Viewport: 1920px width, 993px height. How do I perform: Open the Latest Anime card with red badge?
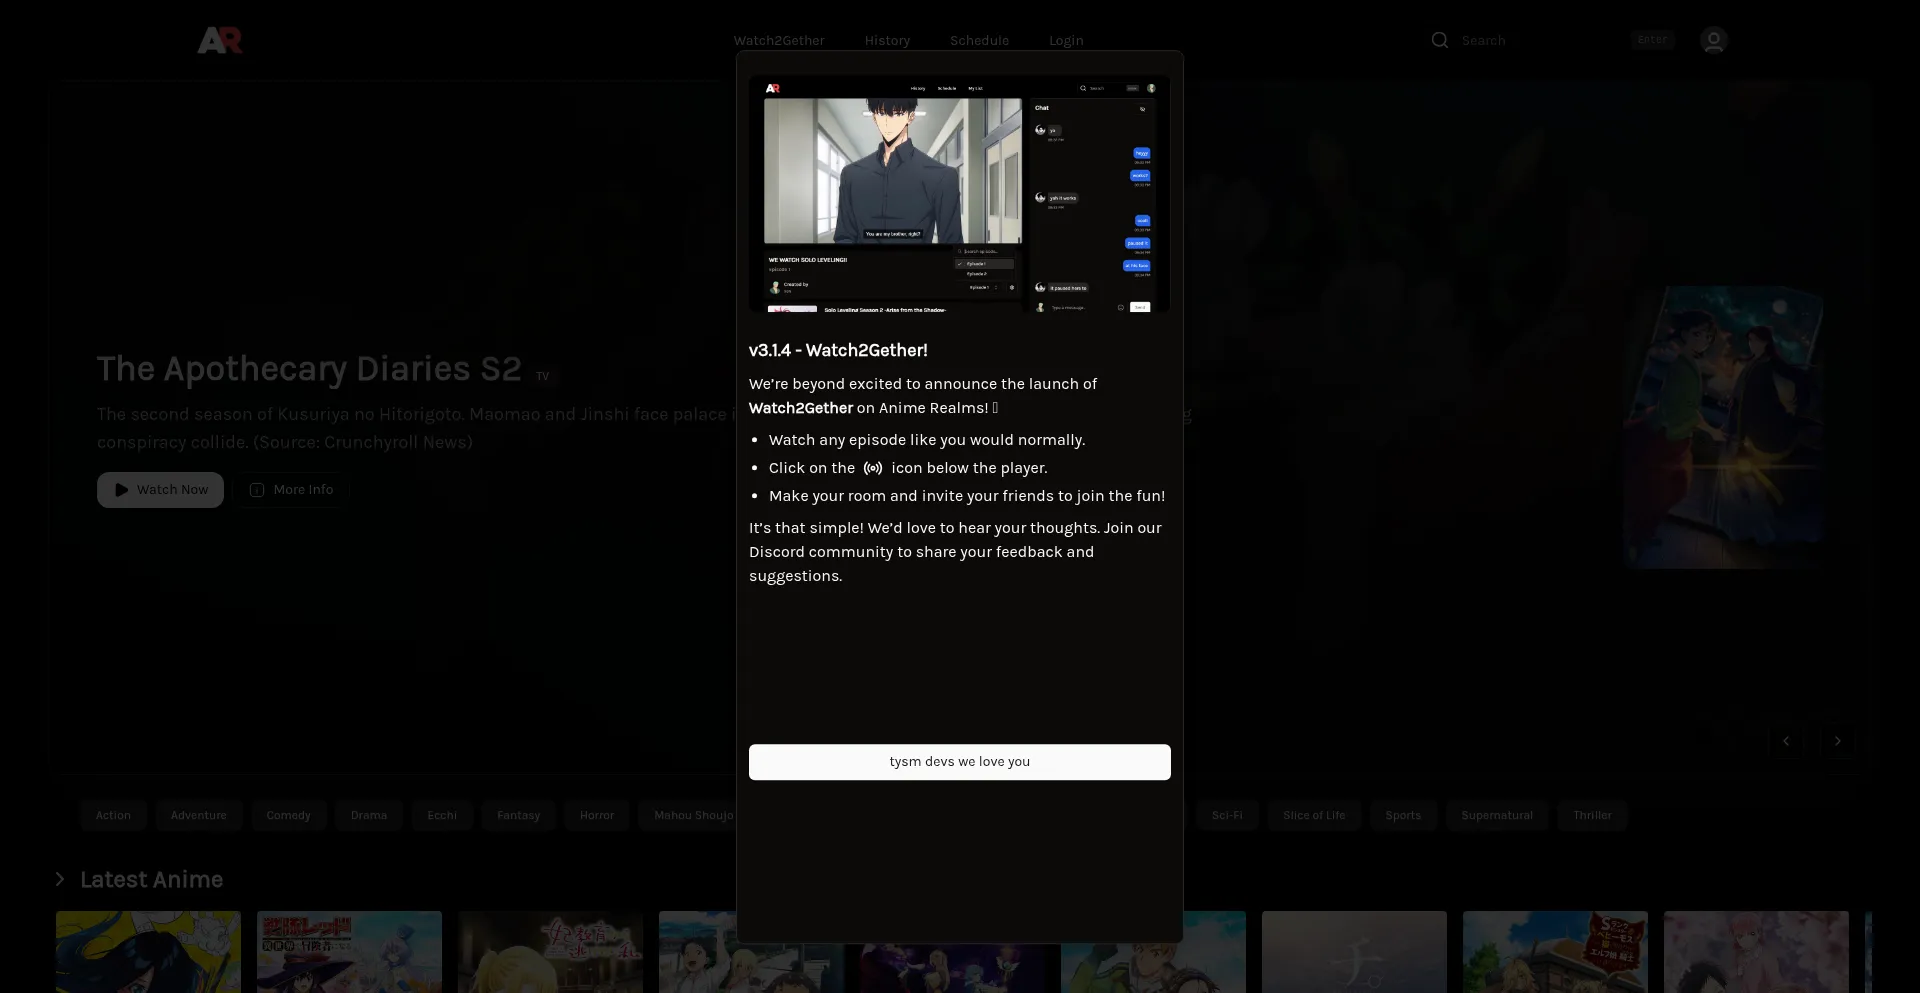pos(1555,952)
